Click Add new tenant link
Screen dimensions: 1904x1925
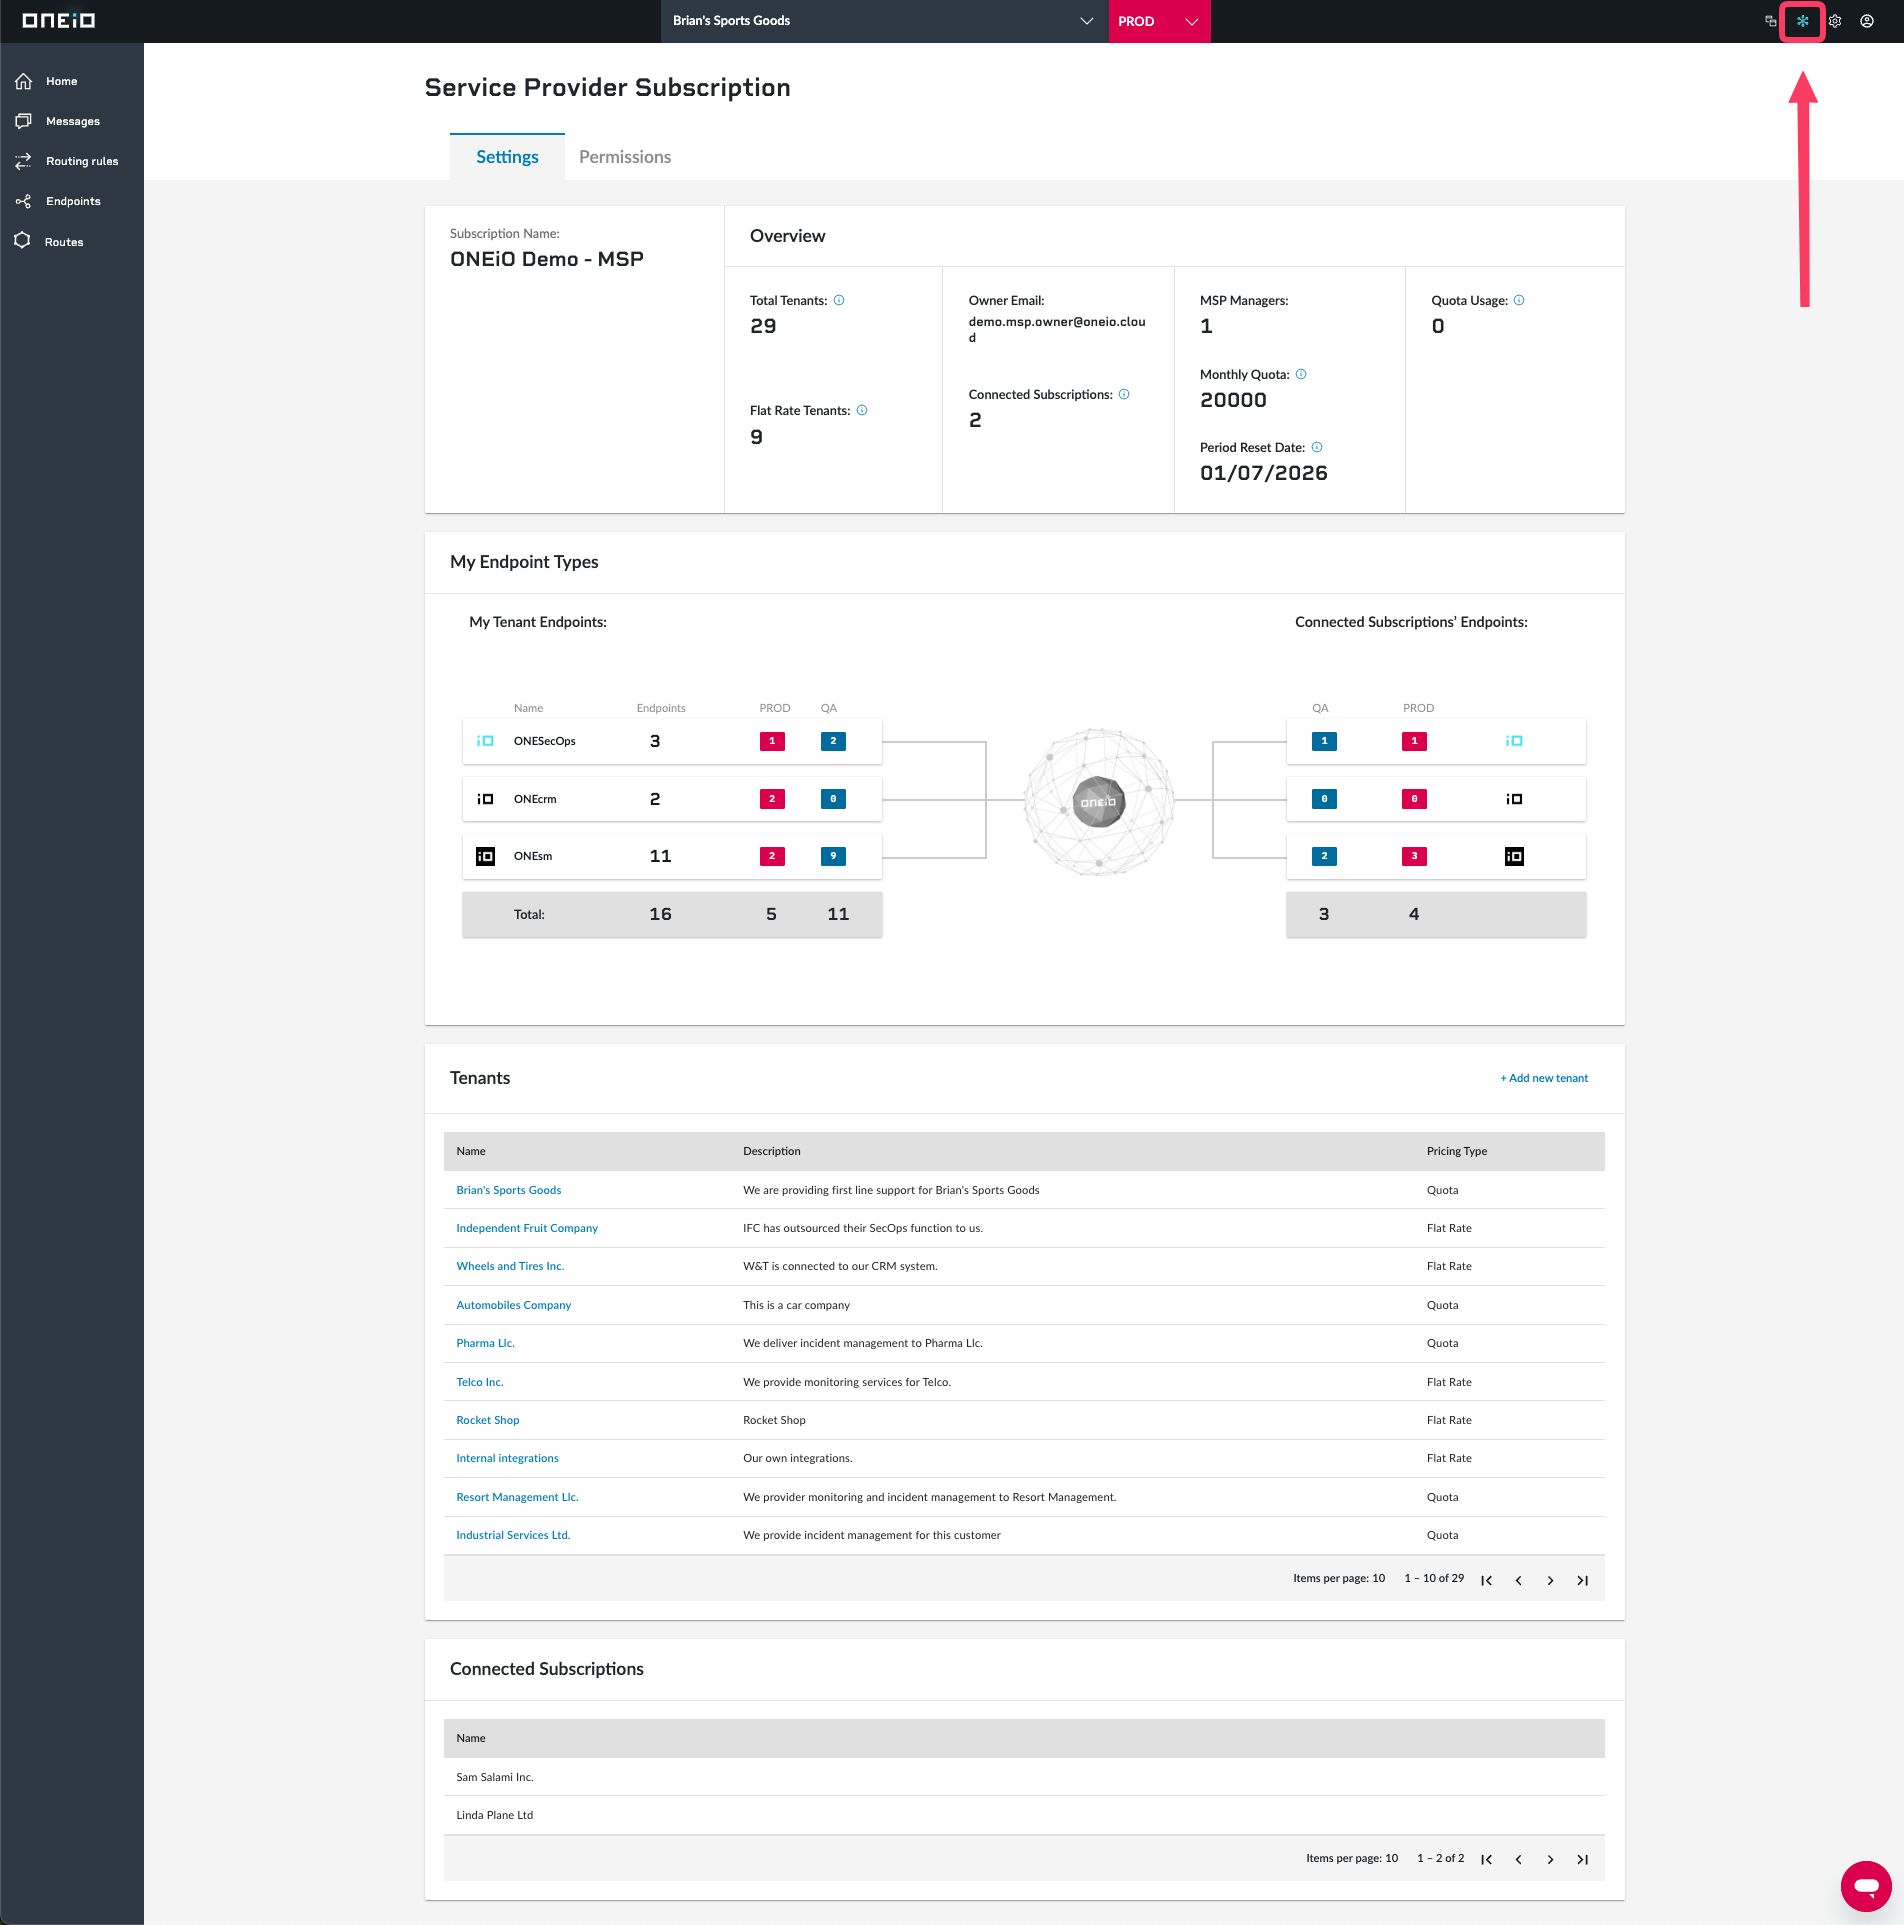[x=1544, y=1078]
